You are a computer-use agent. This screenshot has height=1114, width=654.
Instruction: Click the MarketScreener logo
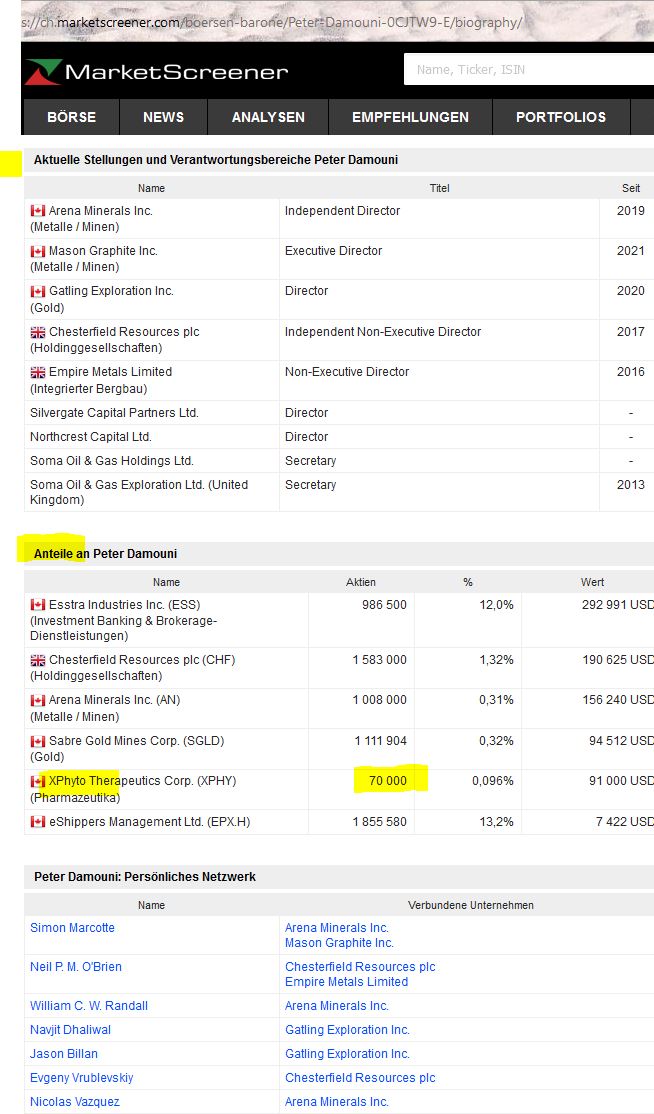point(158,70)
